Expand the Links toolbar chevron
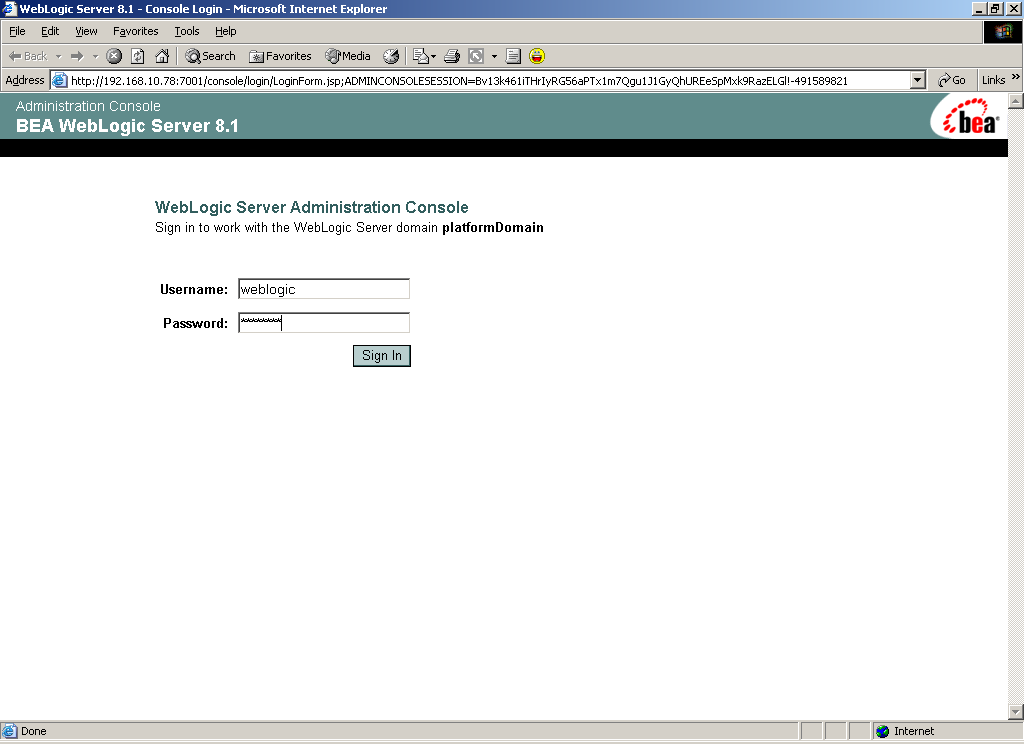Image resolution: width=1024 pixels, height=744 pixels. click(x=1016, y=77)
